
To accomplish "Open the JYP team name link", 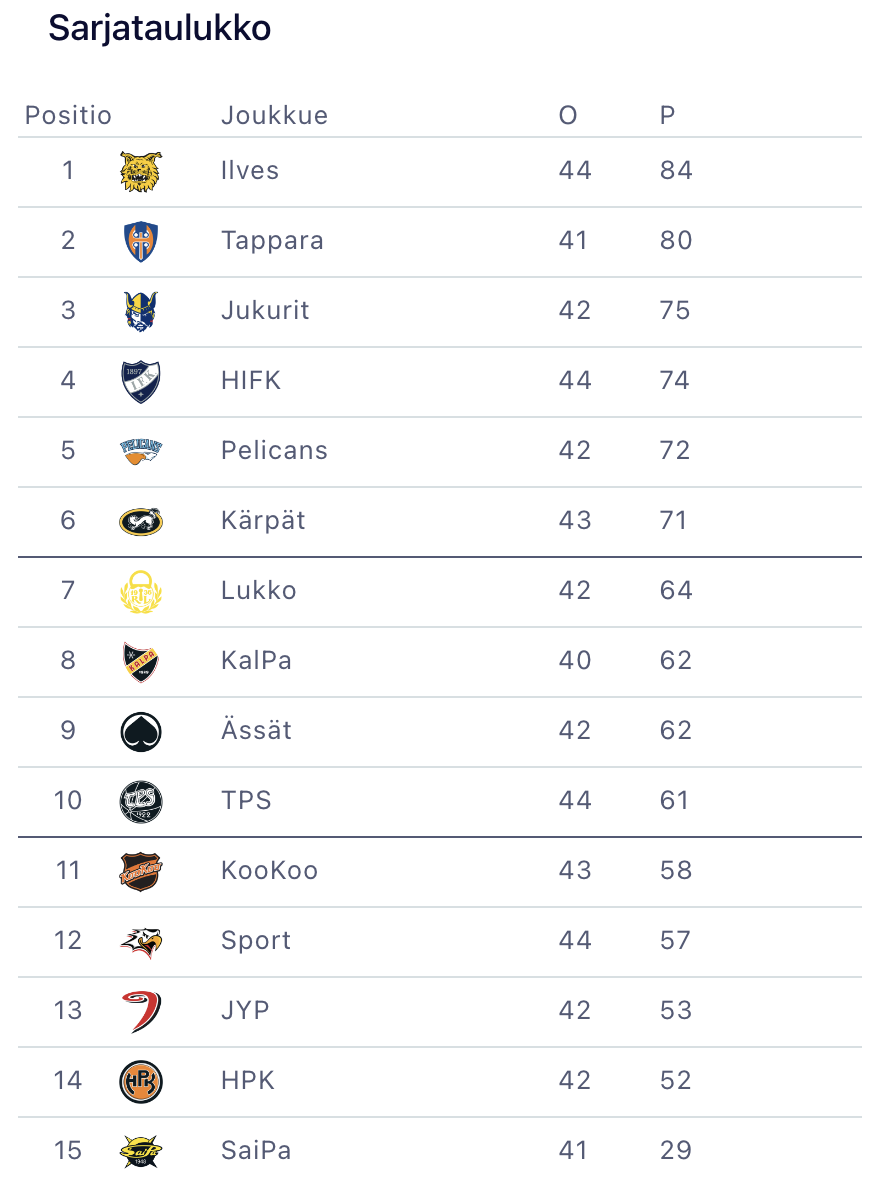I will pos(245,1011).
